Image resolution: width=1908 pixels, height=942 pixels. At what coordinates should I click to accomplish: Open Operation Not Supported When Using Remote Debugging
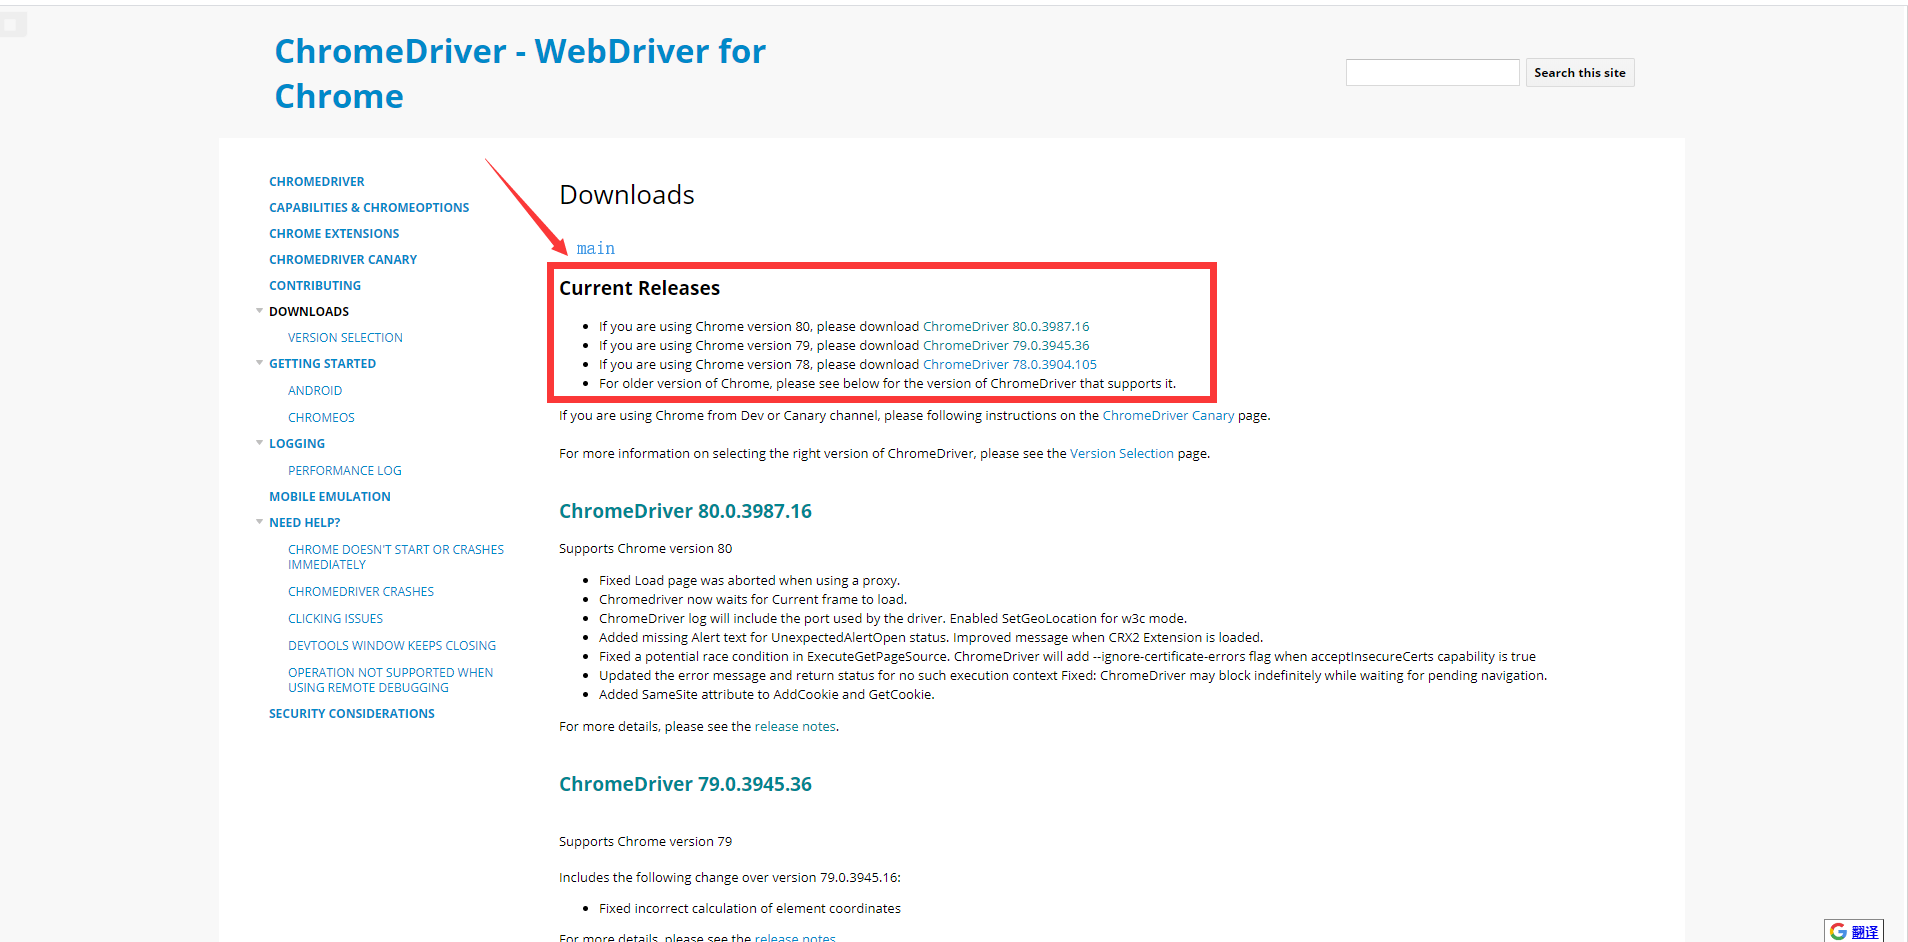390,680
